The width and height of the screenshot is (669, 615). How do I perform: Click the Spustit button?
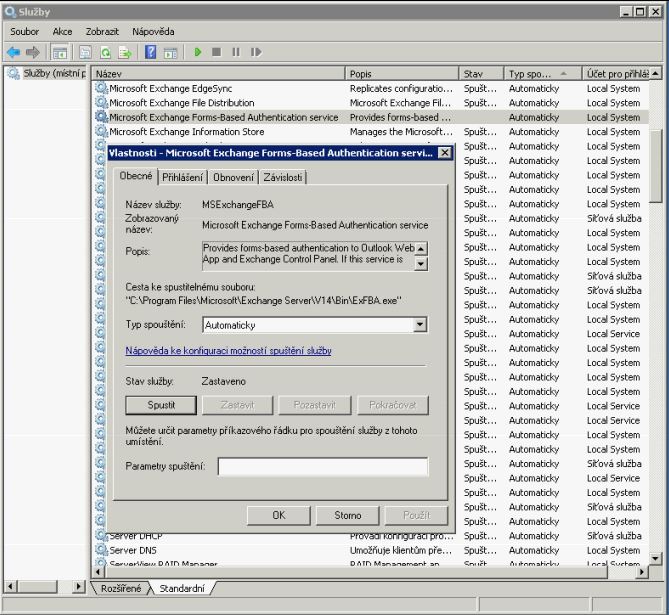click(x=161, y=405)
